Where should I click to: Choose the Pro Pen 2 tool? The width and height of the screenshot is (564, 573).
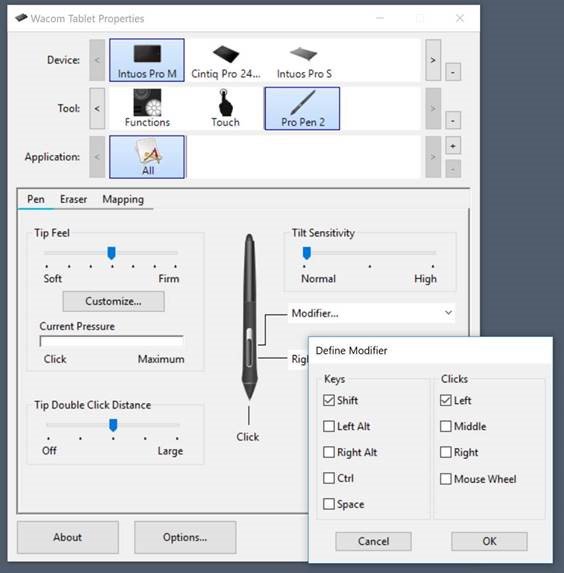click(302, 109)
